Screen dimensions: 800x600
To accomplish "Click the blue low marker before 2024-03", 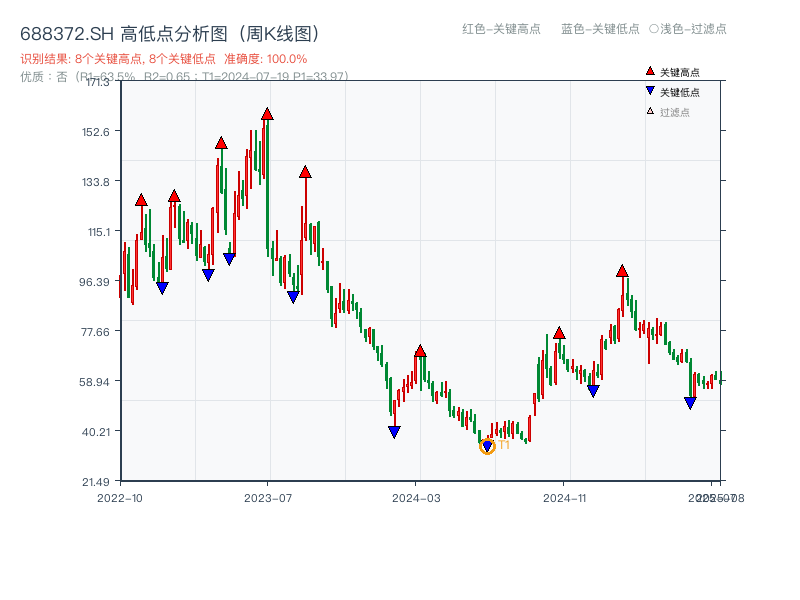I will (x=395, y=430).
